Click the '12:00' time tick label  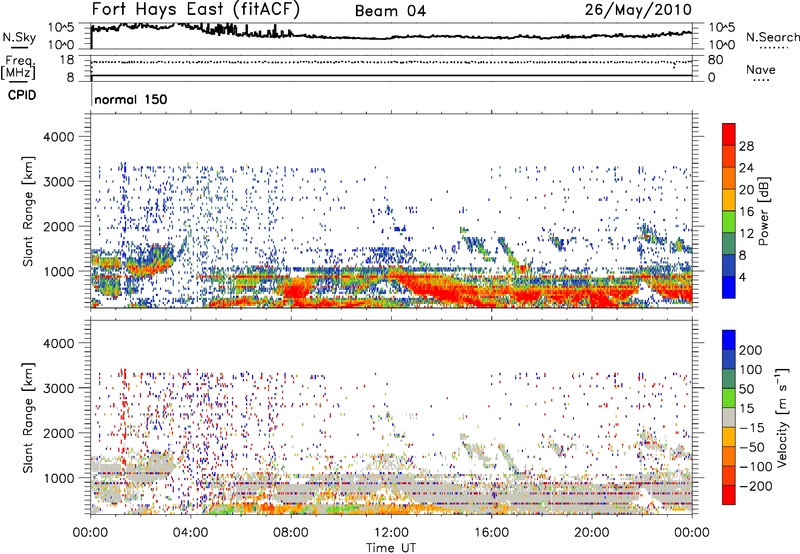pyautogui.click(x=391, y=533)
